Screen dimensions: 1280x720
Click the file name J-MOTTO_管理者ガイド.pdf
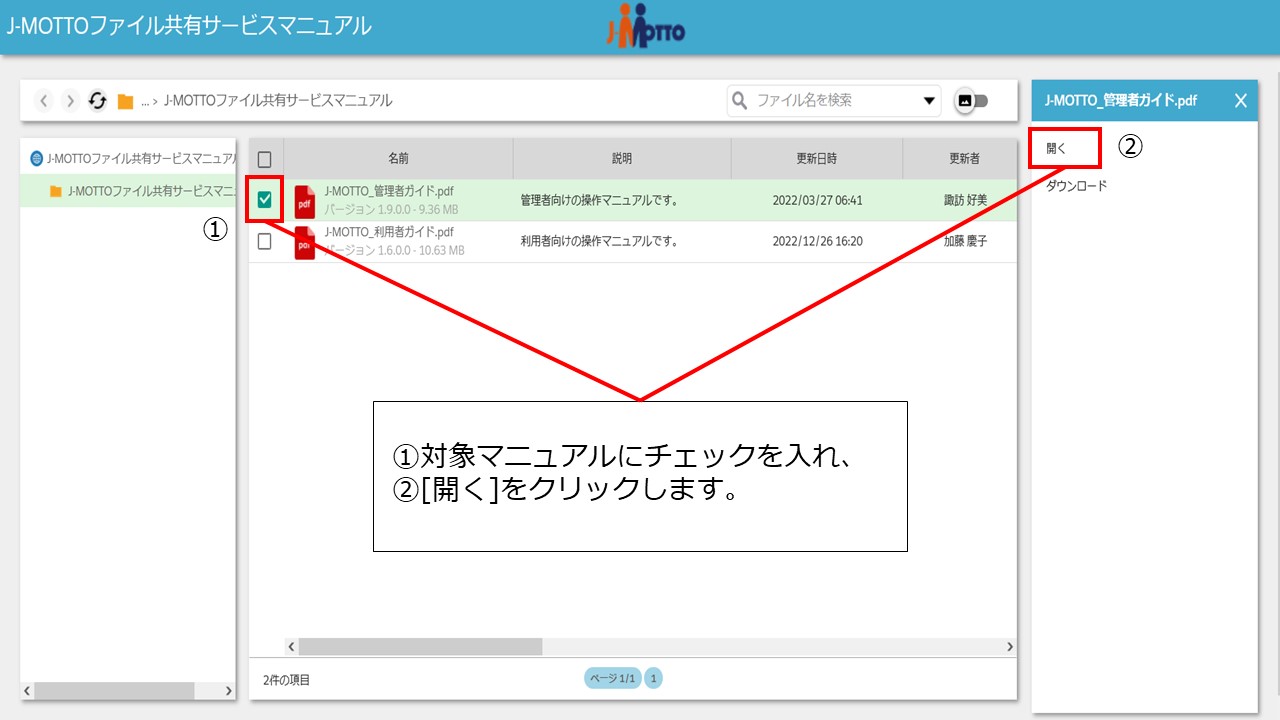[389, 191]
